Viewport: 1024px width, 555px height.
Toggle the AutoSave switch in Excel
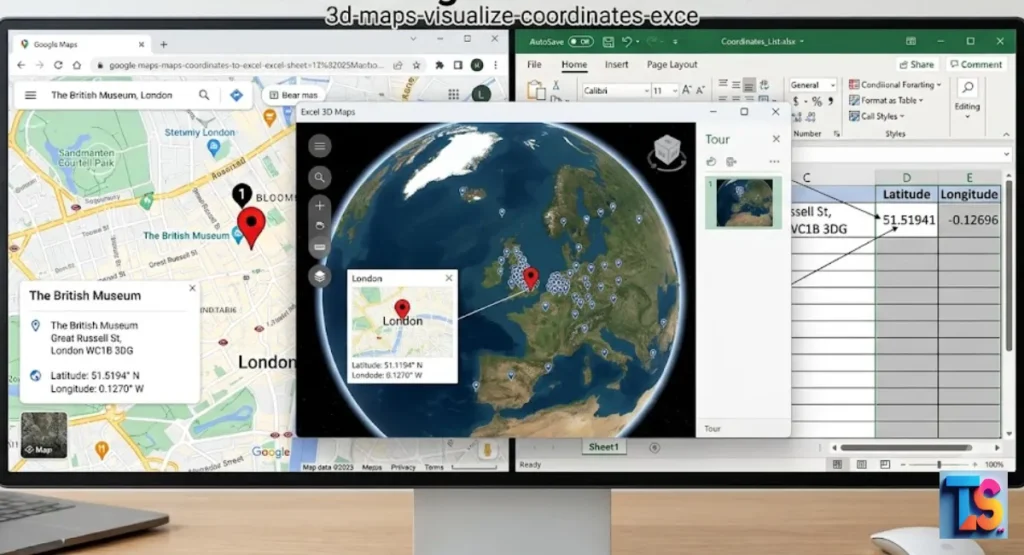click(x=580, y=42)
